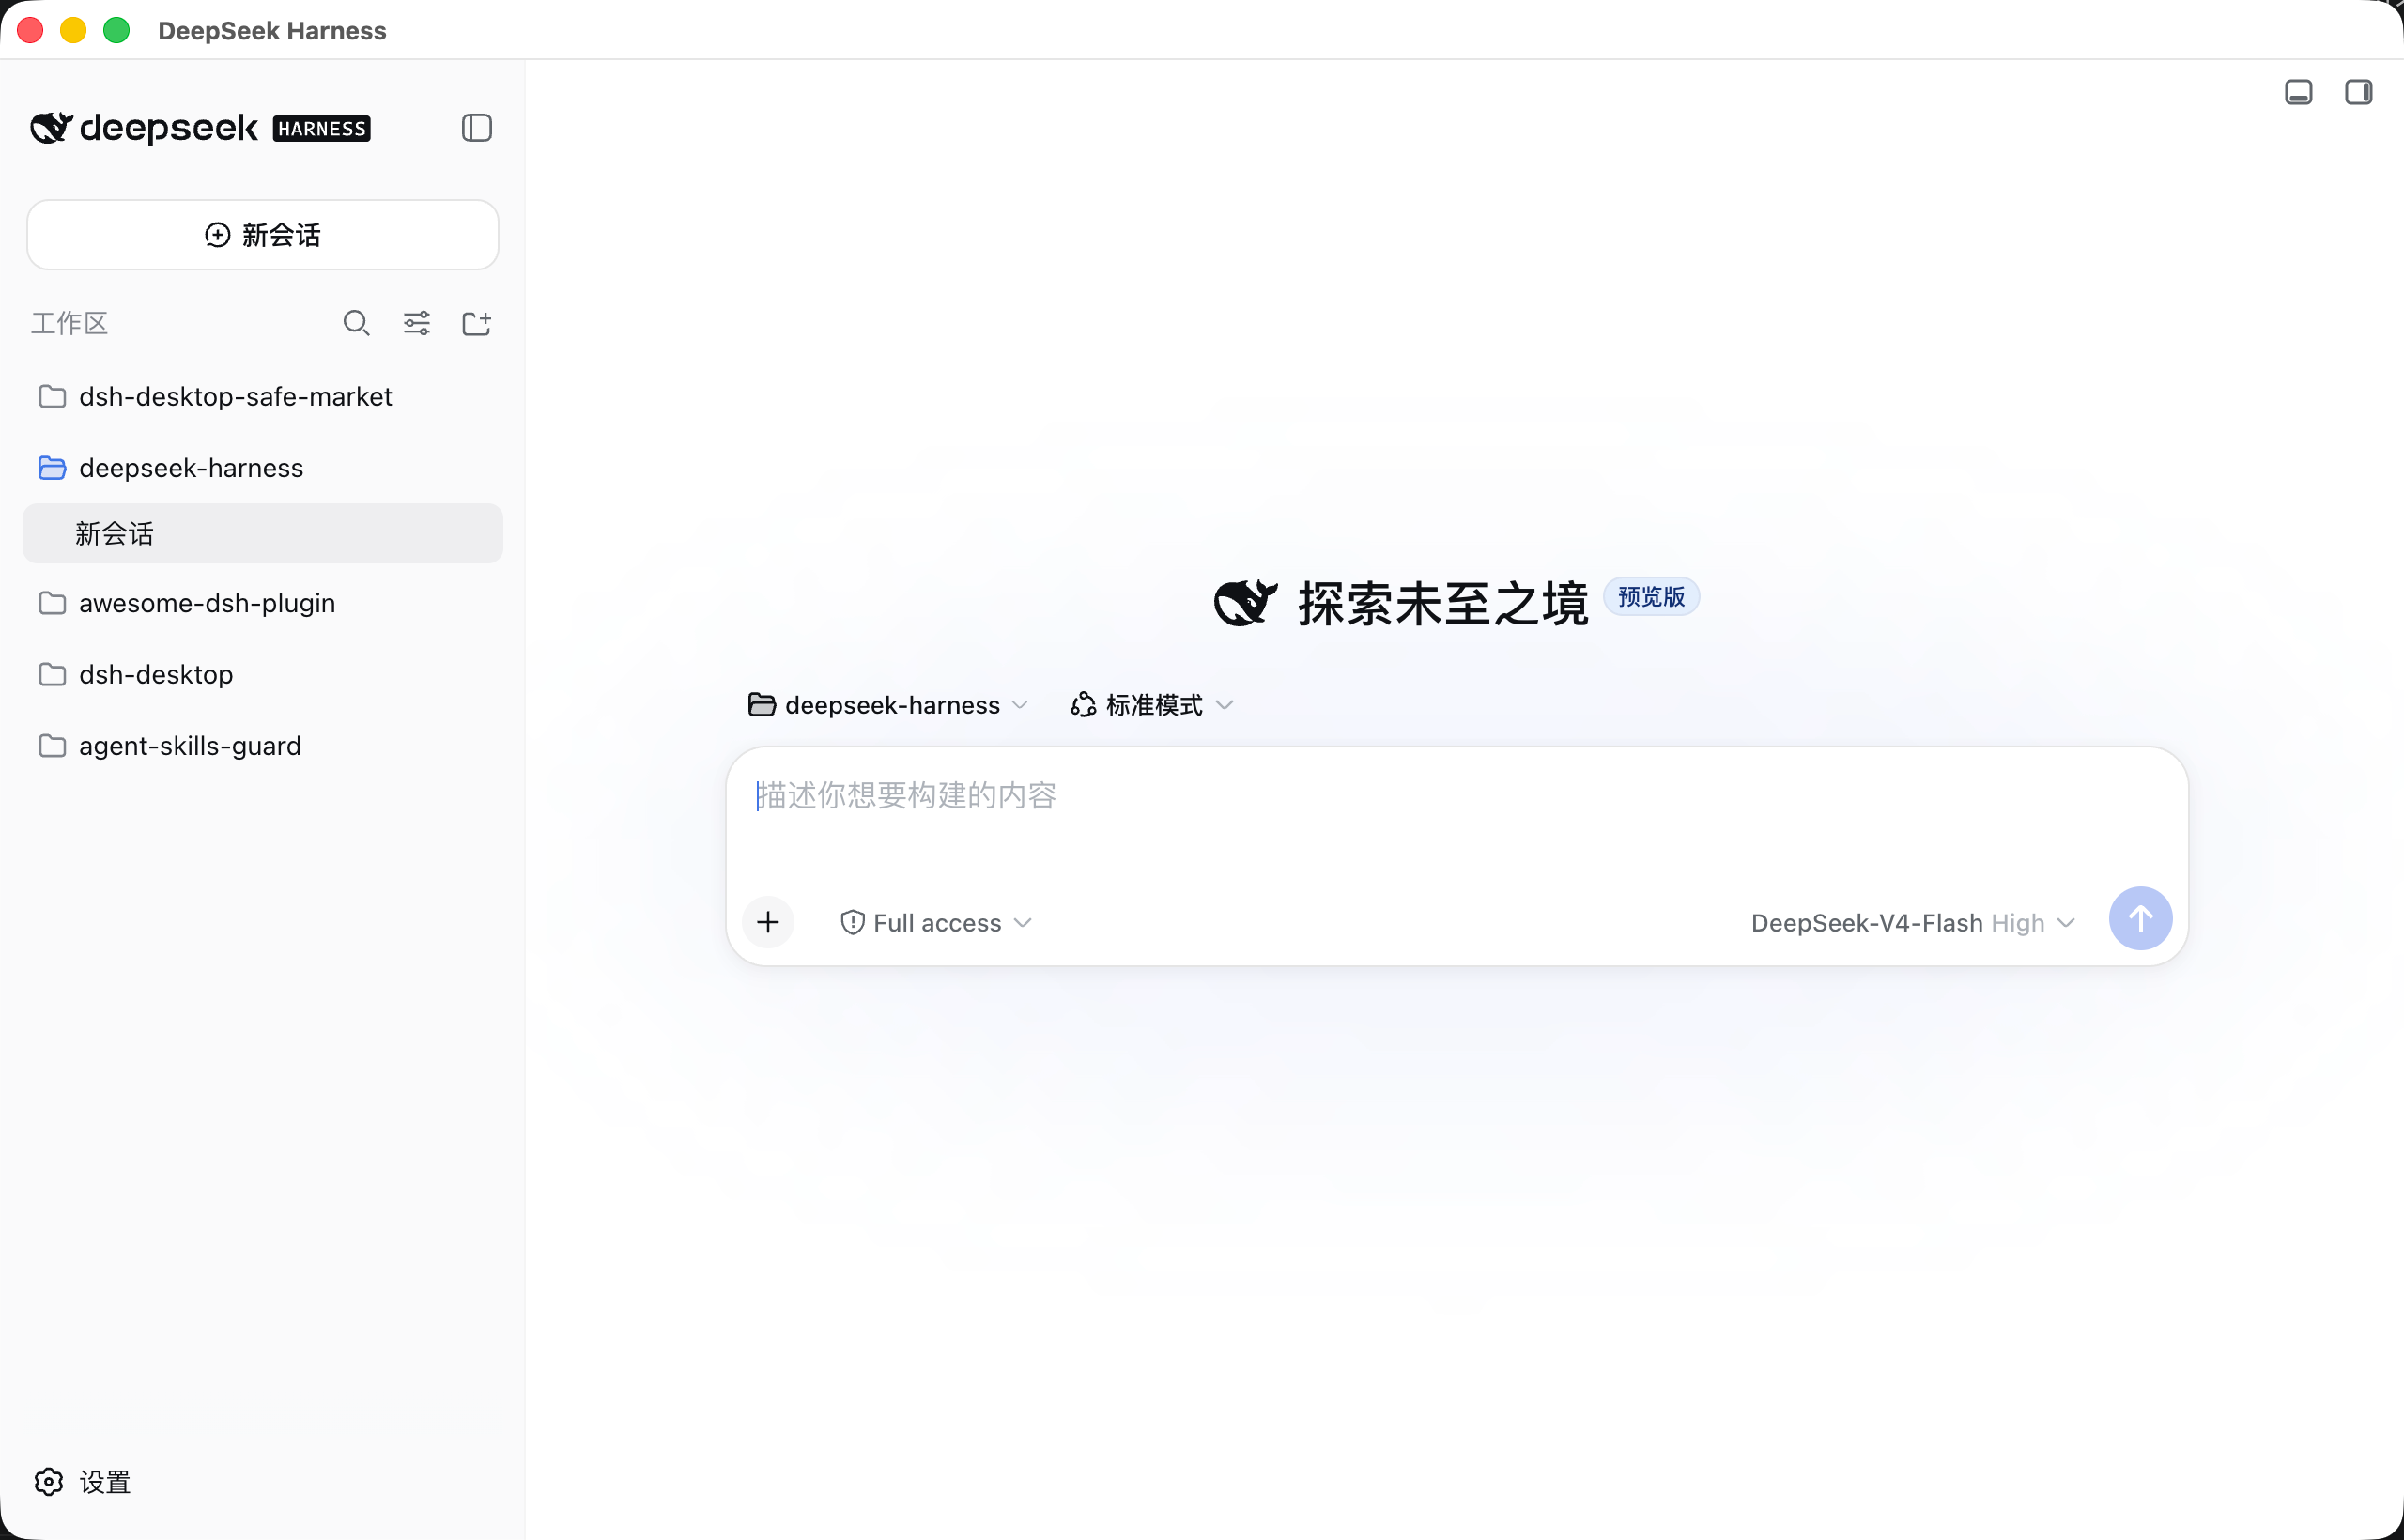Screen dimensions: 2404x1540
Task: Select the 新会话 session under deepseek-harness
Action: coord(262,533)
